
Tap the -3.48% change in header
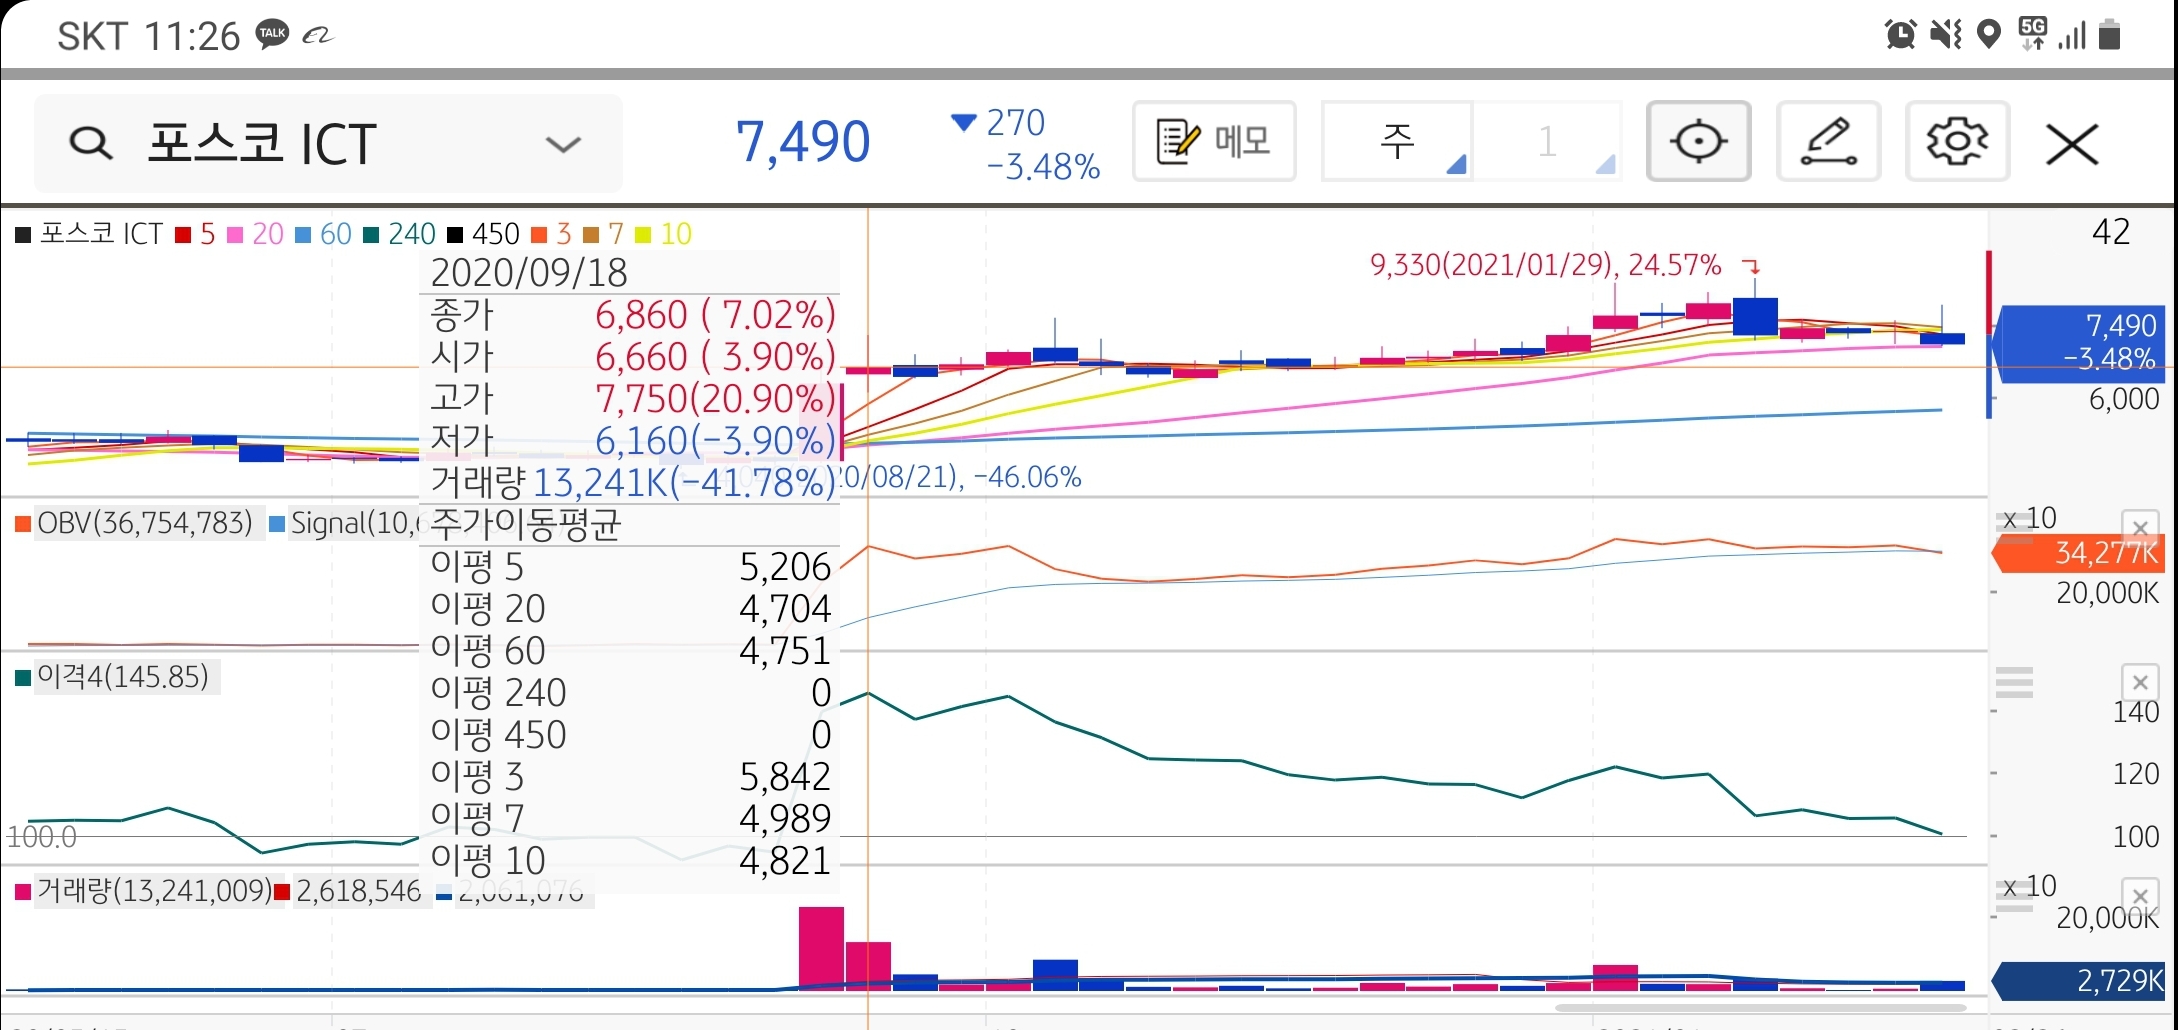tap(1043, 166)
